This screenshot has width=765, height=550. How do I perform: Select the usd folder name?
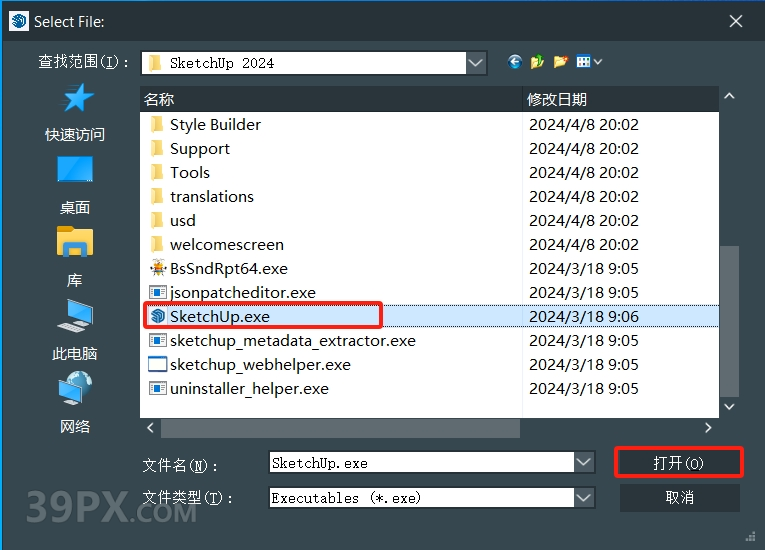[x=182, y=221]
